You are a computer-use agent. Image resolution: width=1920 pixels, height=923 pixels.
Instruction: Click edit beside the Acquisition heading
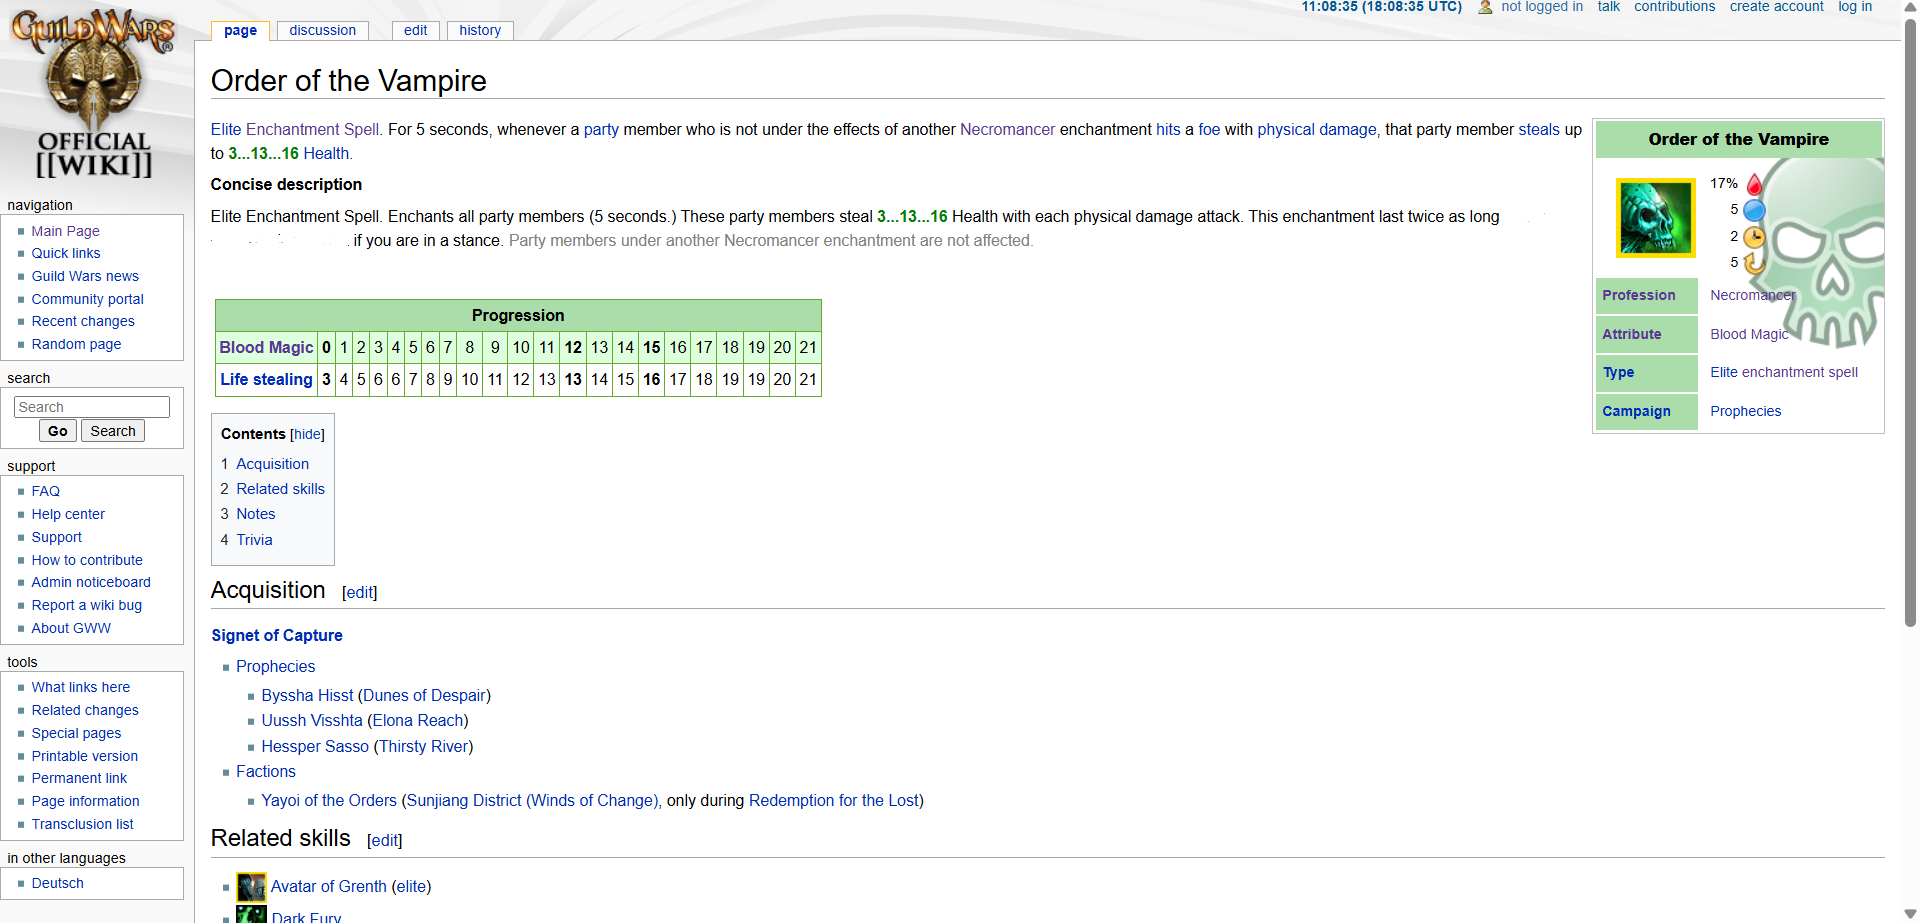coord(360,593)
